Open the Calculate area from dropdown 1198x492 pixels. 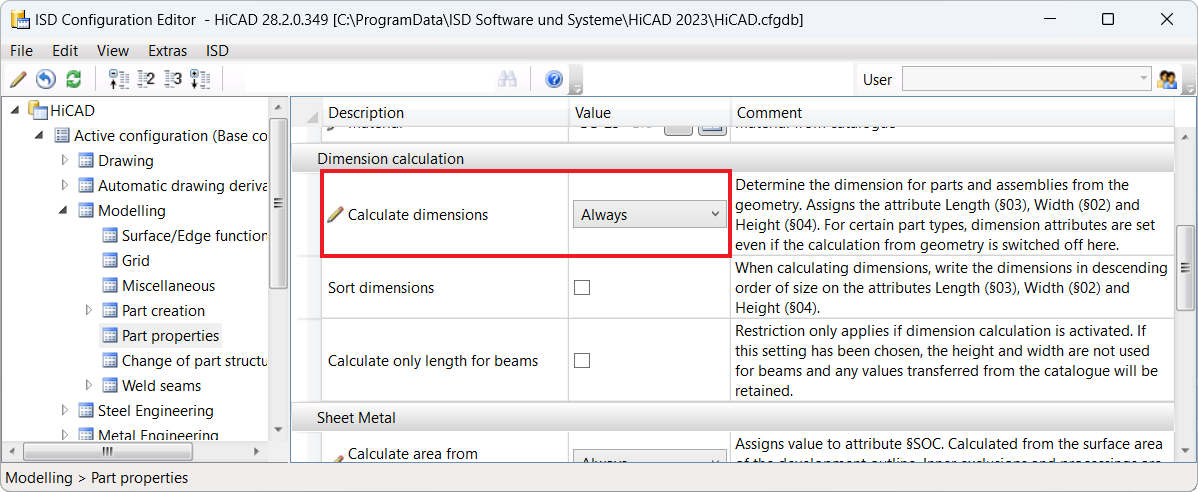[x=649, y=458]
